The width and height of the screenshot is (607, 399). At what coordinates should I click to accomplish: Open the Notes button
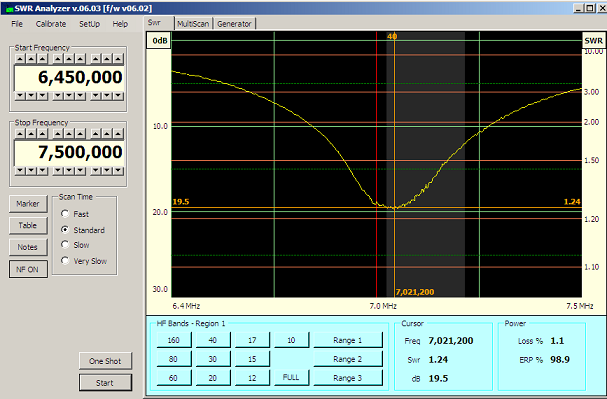pyautogui.click(x=28, y=247)
